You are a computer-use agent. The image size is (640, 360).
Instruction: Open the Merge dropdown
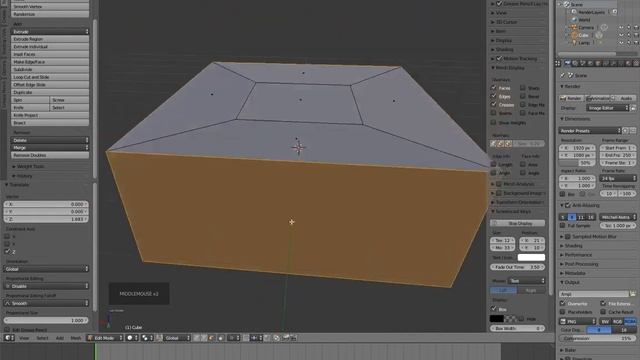click(50, 147)
